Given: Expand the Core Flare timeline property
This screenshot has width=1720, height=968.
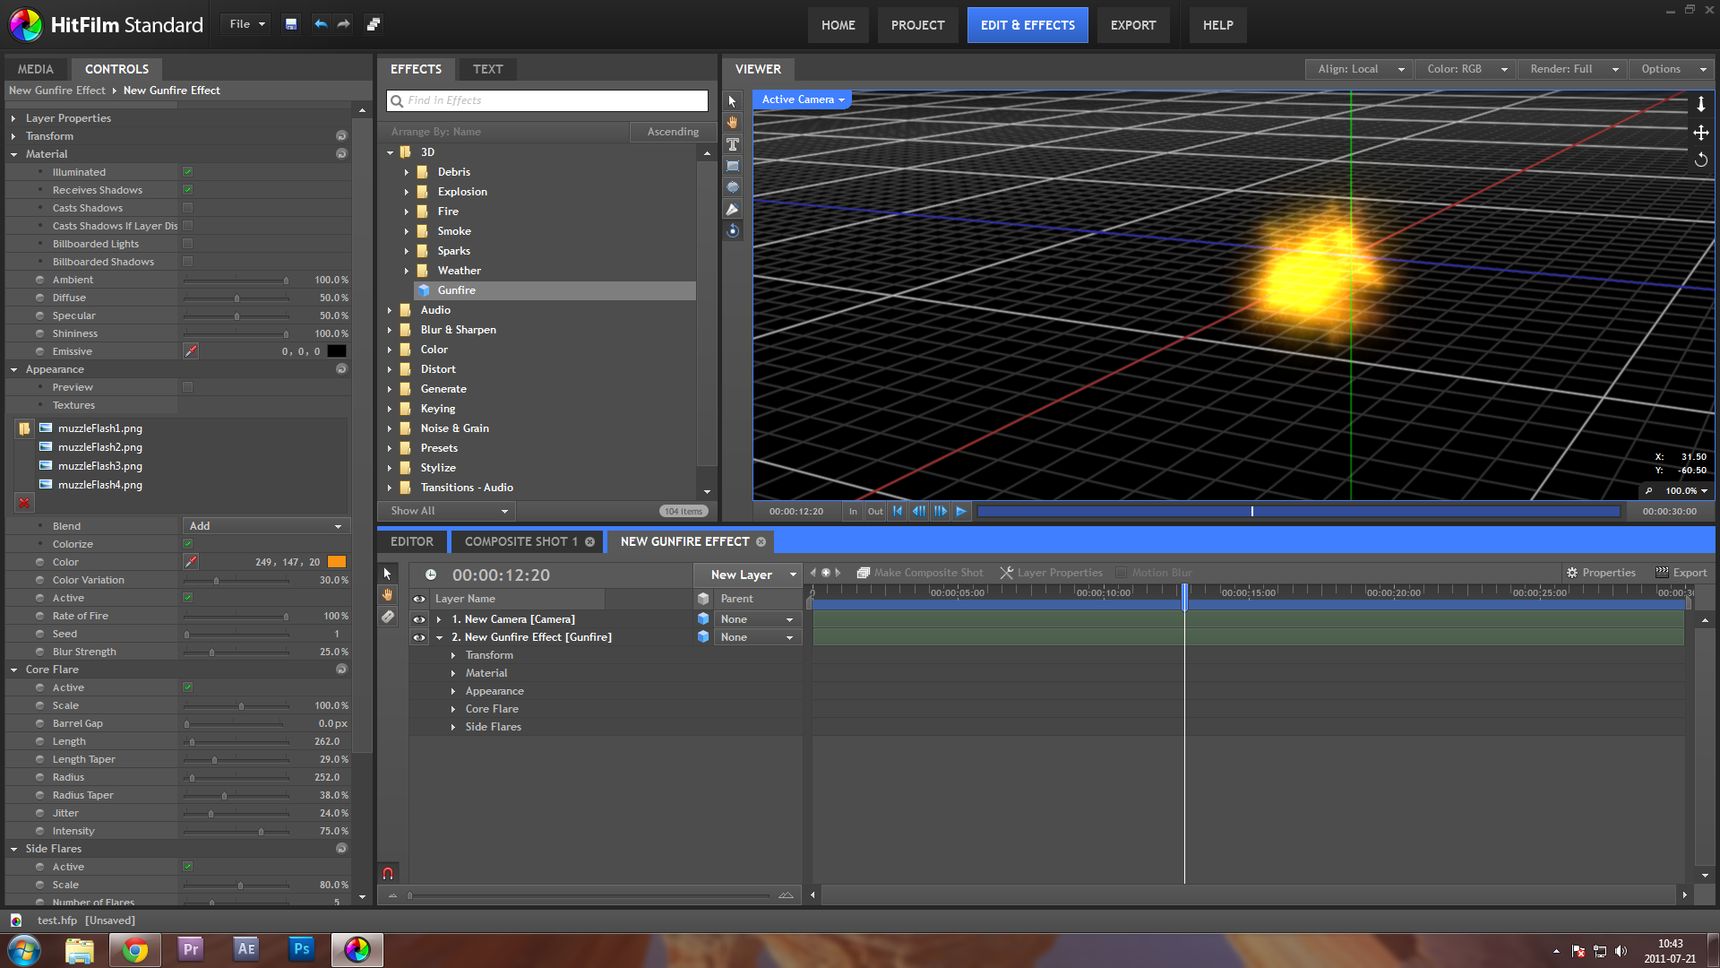Looking at the screenshot, I should (453, 709).
